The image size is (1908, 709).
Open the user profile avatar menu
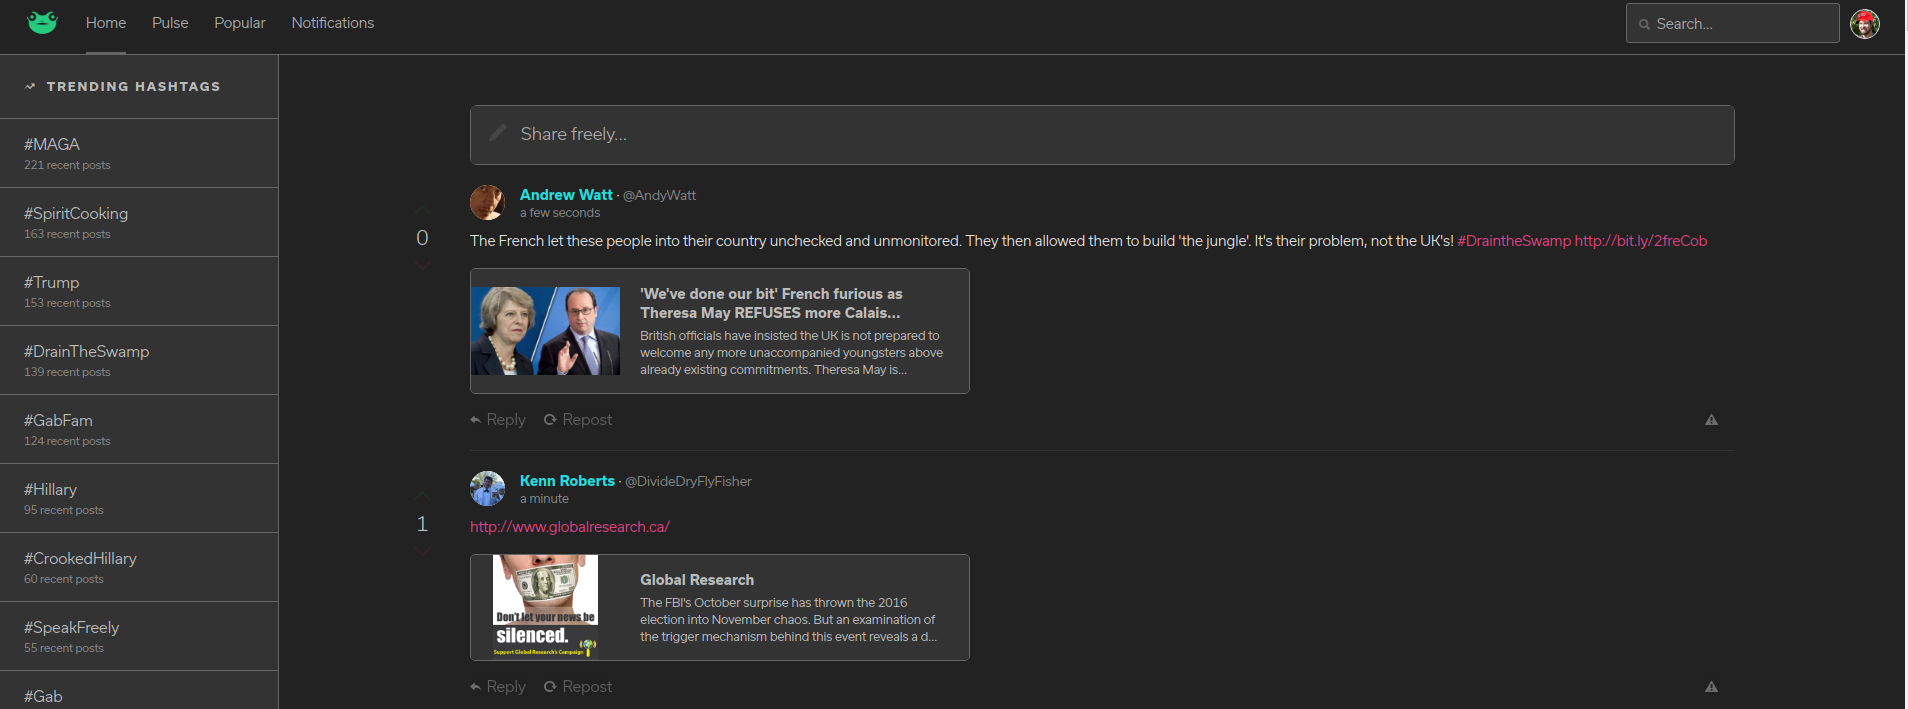[x=1864, y=23]
